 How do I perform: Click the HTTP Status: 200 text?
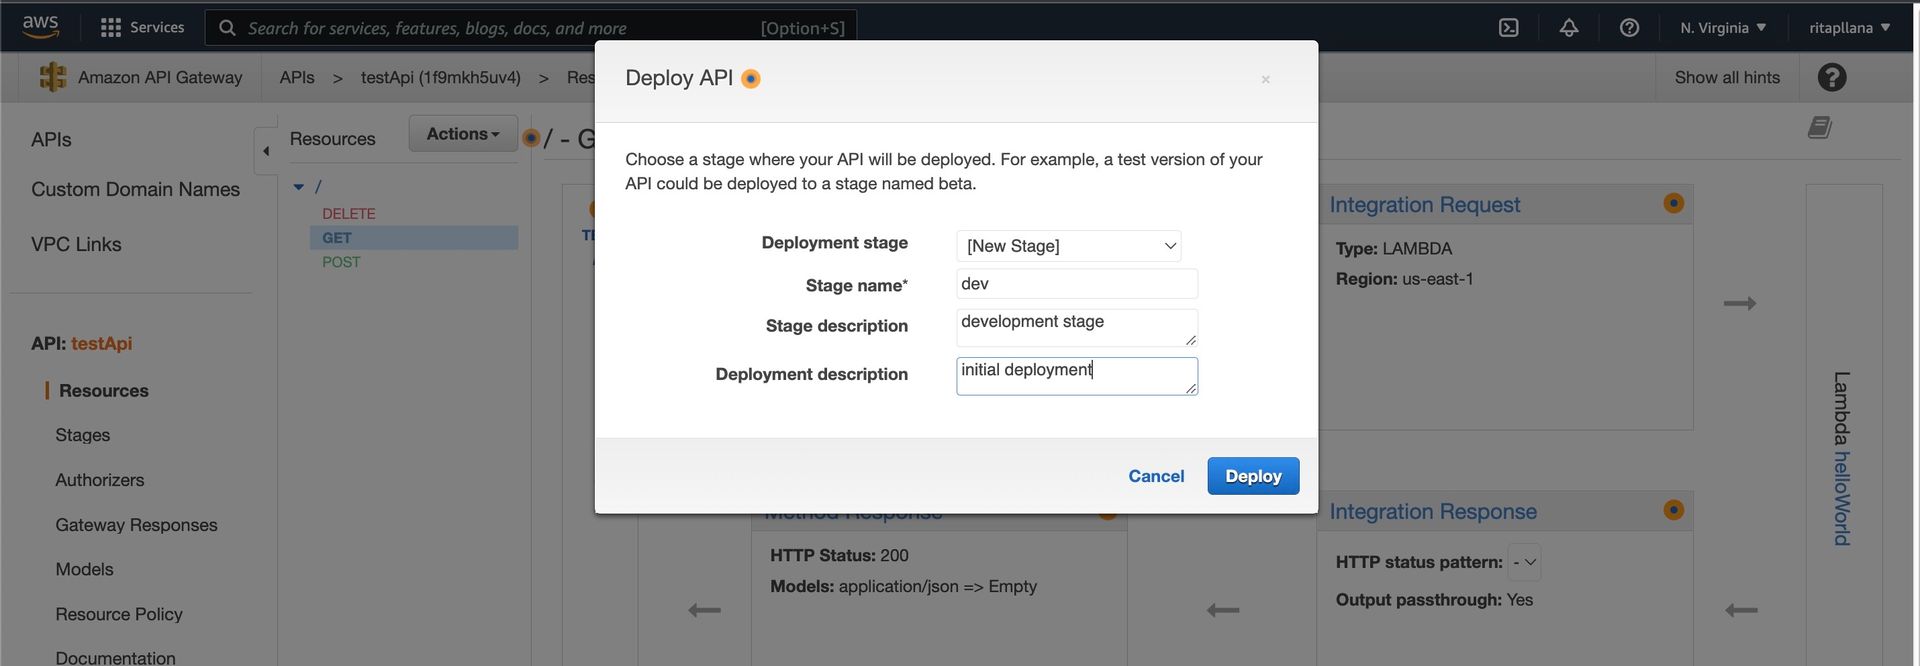point(839,555)
